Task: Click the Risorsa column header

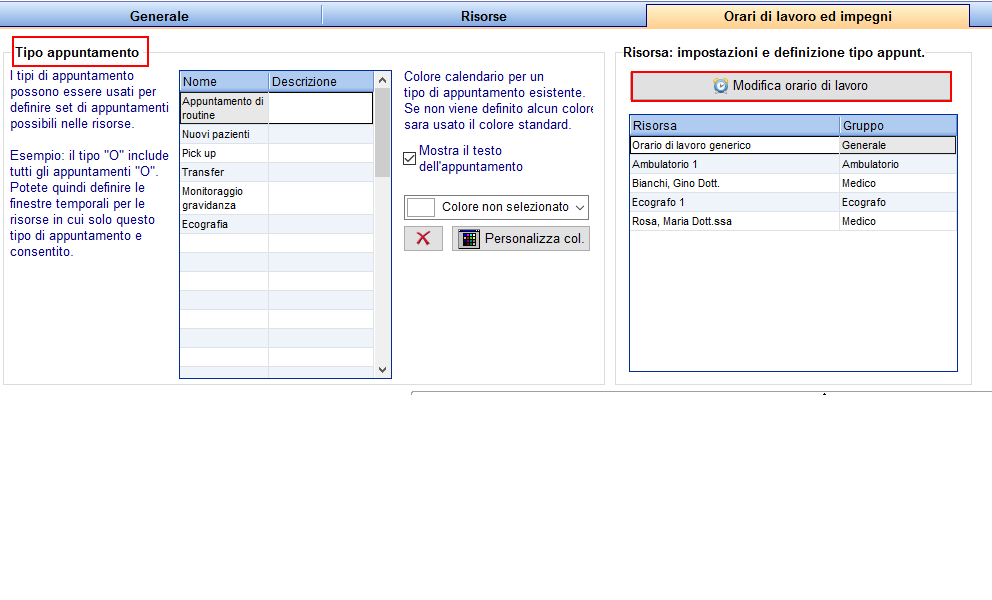Action: [x=735, y=125]
